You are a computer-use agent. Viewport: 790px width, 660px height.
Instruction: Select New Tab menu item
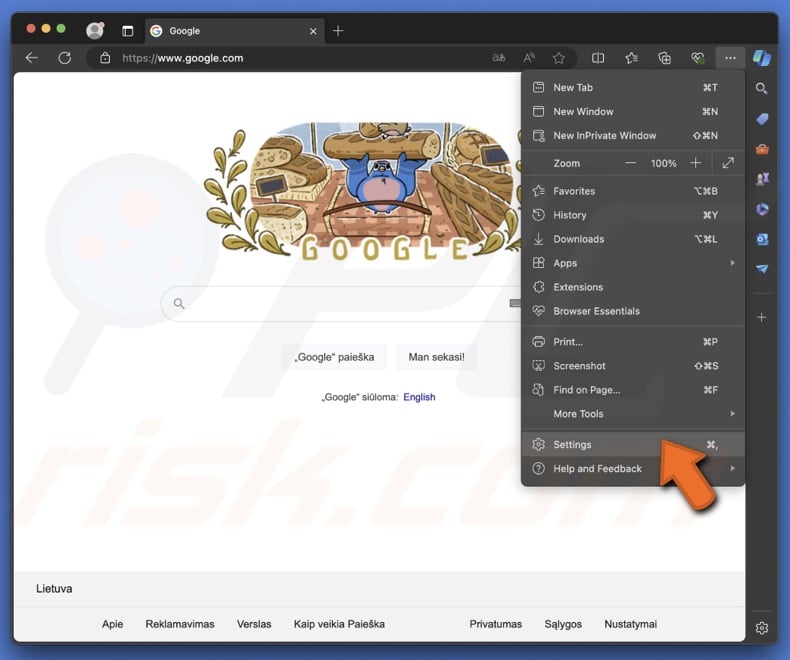click(632, 88)
